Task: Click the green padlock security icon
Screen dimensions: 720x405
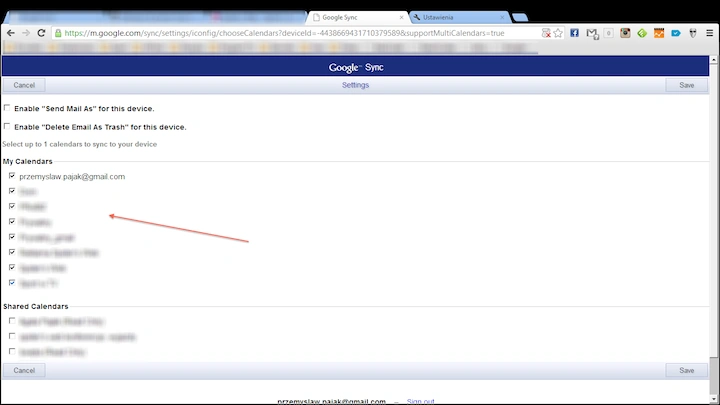Action: tap(58, 33)
